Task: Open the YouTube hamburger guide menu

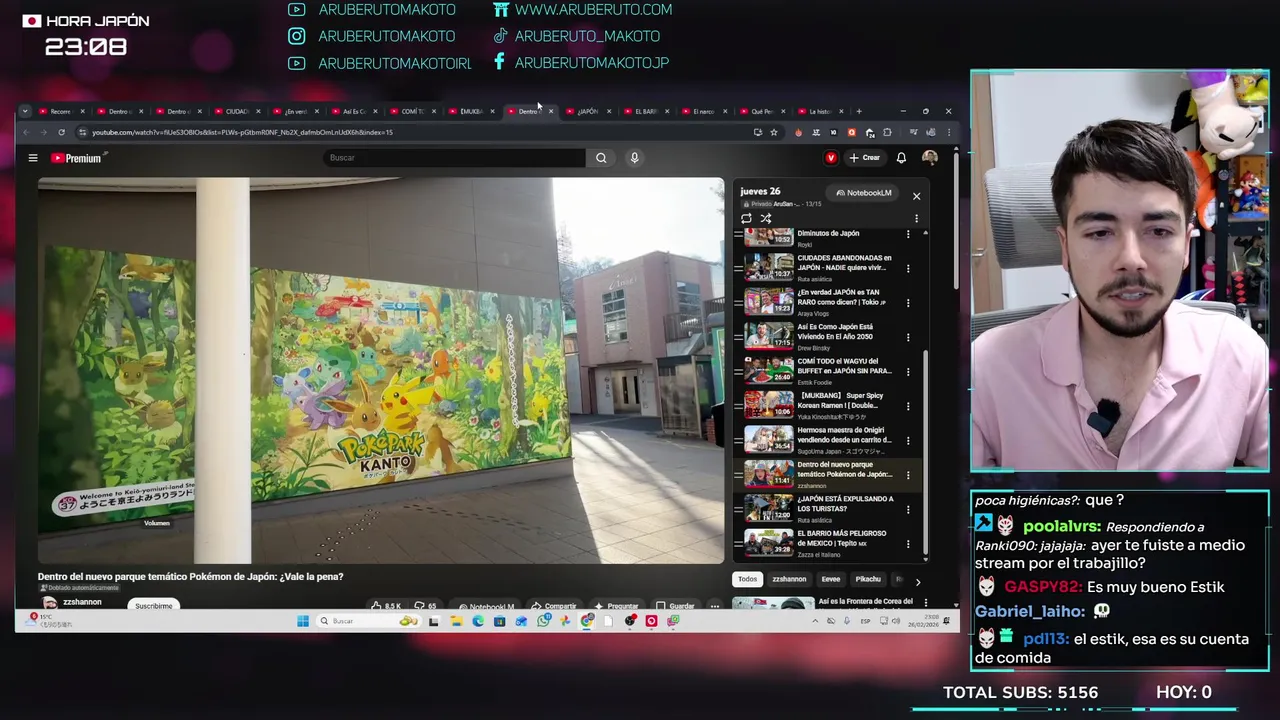Action: point(33,158)
